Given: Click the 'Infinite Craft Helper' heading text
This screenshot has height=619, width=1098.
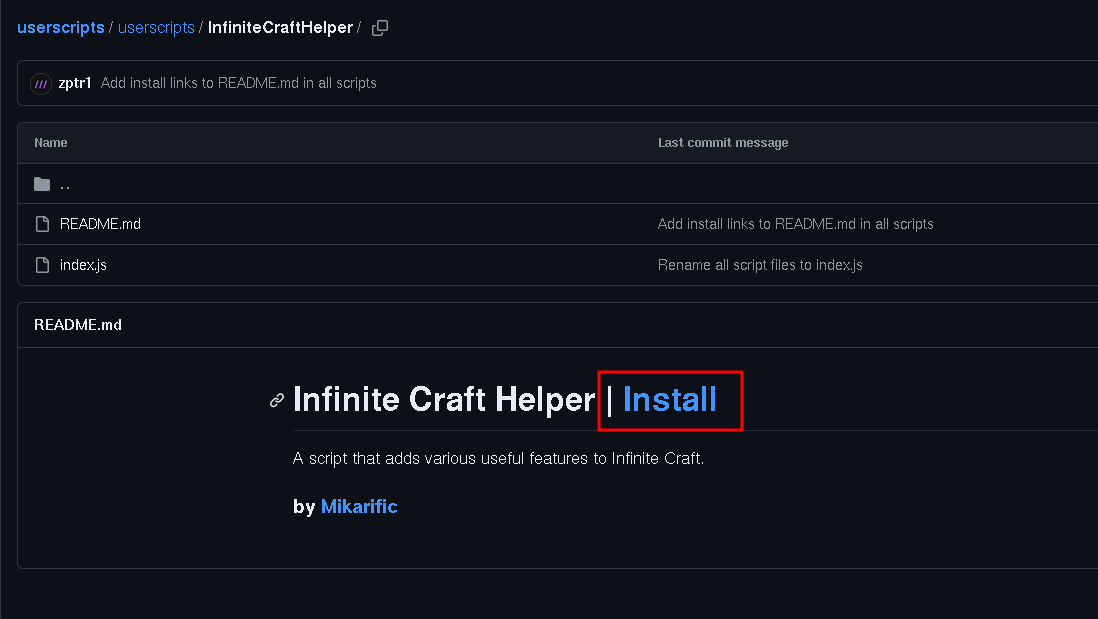Looking at the screenshot, I should [x=444, y=400].
